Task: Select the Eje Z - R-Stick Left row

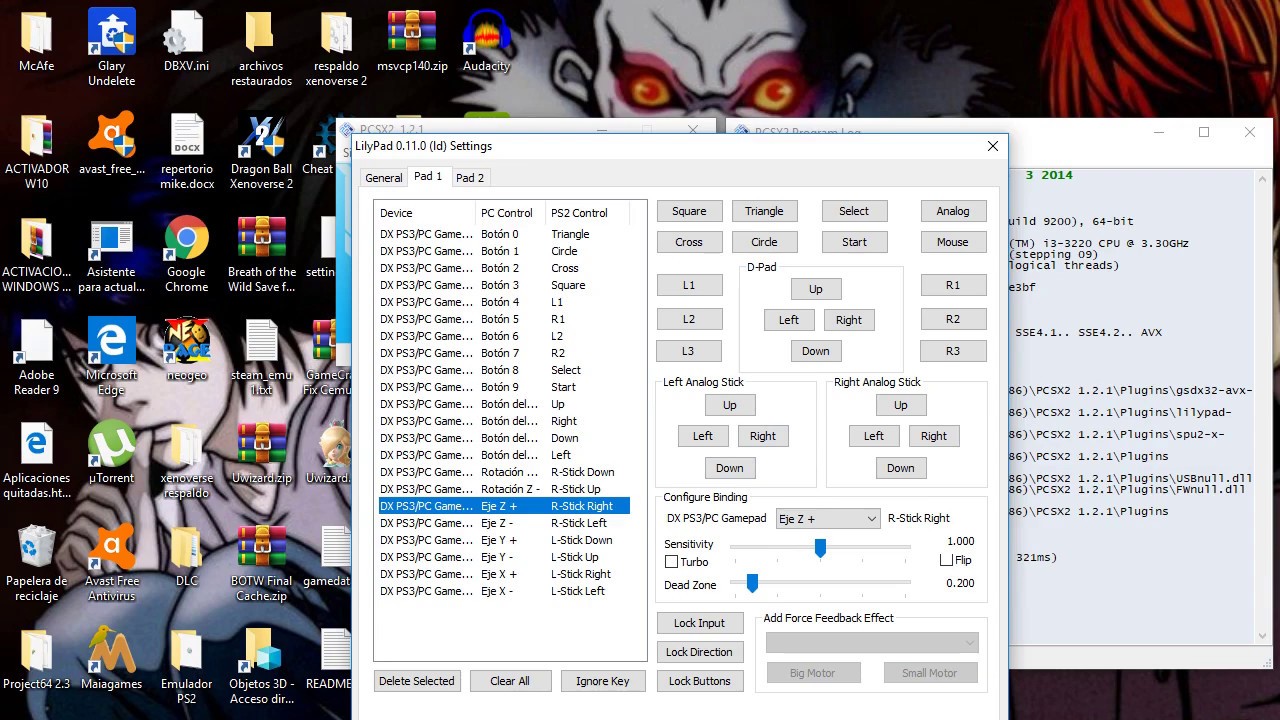Action: coord(504,523)
